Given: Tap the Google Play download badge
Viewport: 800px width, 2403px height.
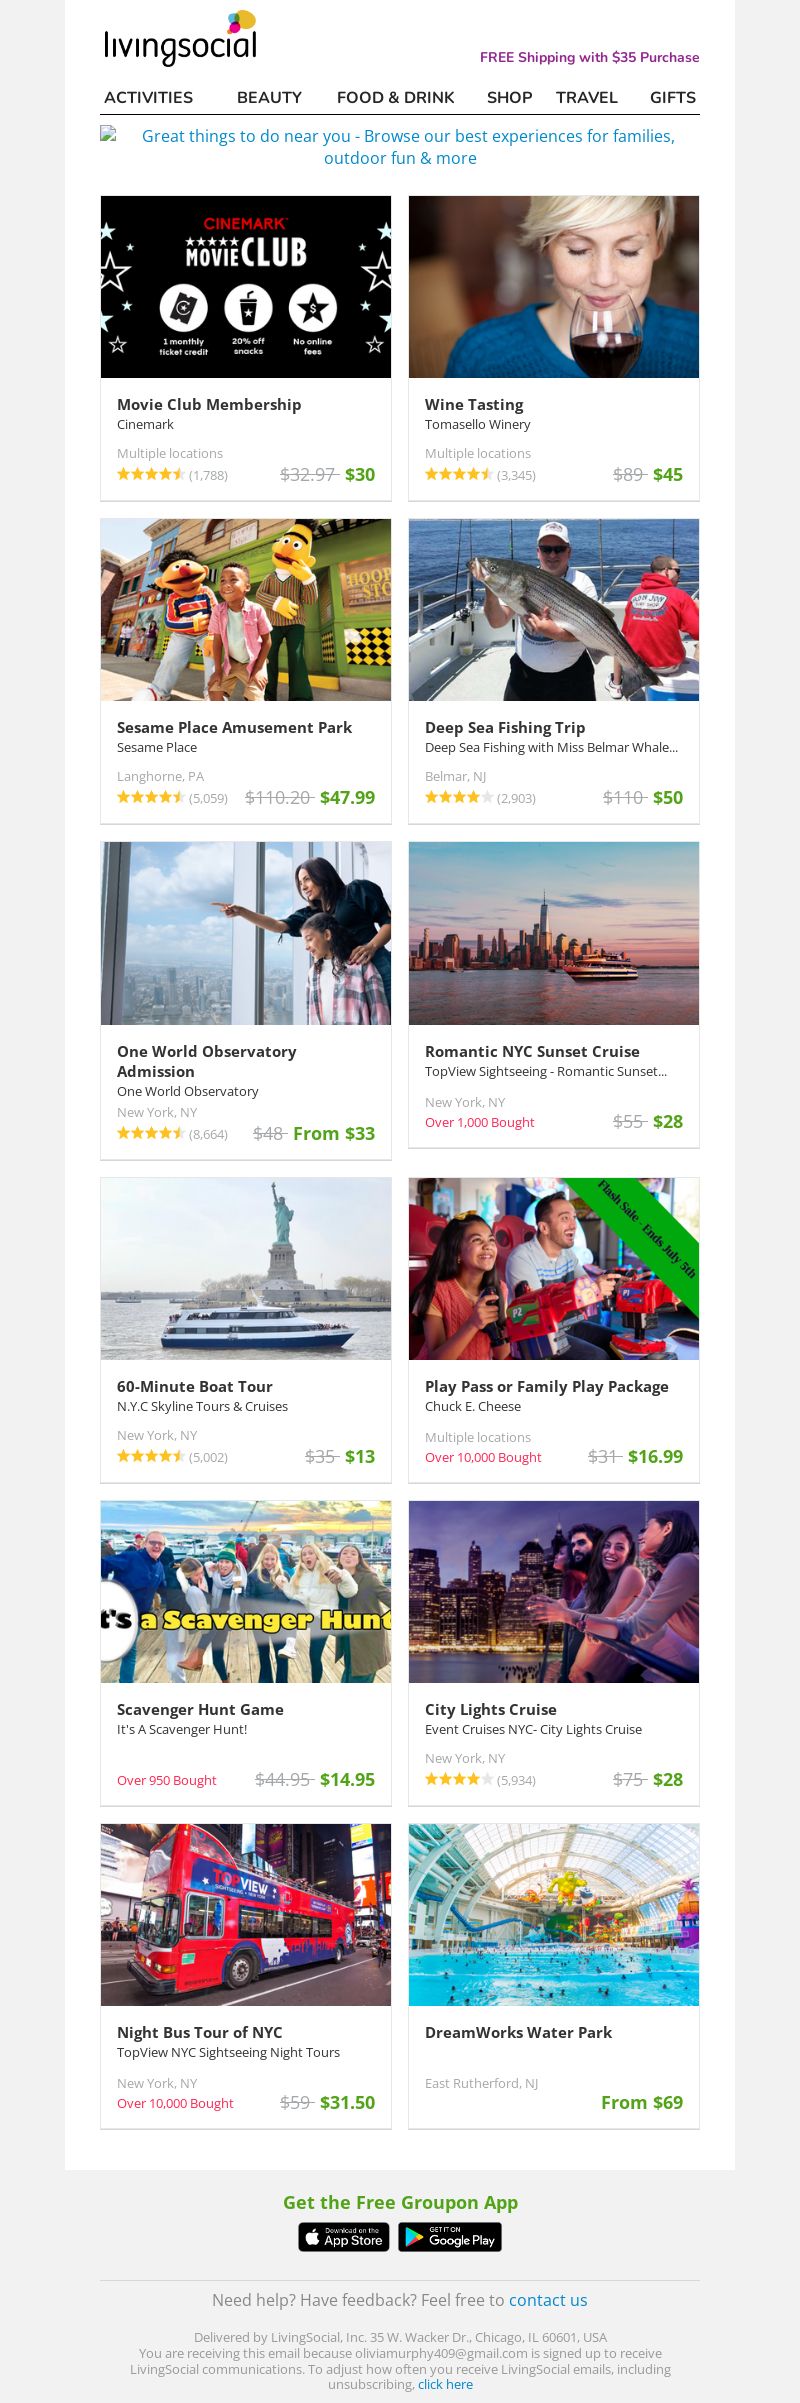Looking at the screenshot, I should [x=450, y=2237].
